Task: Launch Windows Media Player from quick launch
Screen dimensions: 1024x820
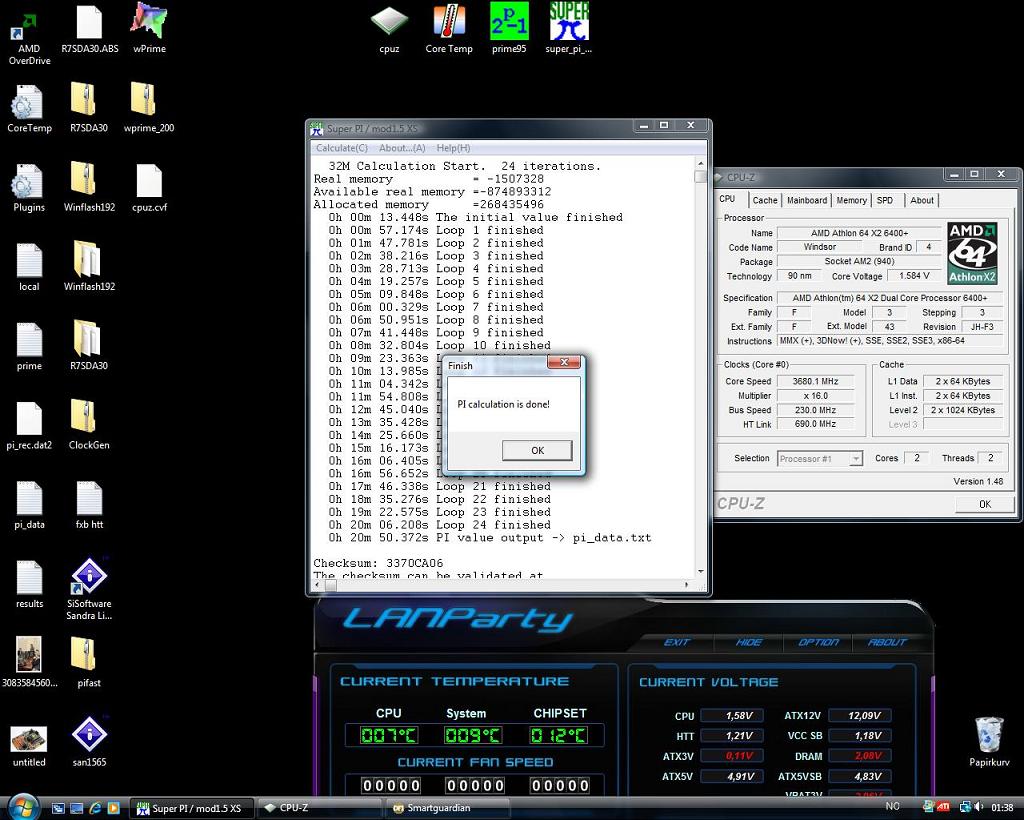Action: tap(114, 808)
